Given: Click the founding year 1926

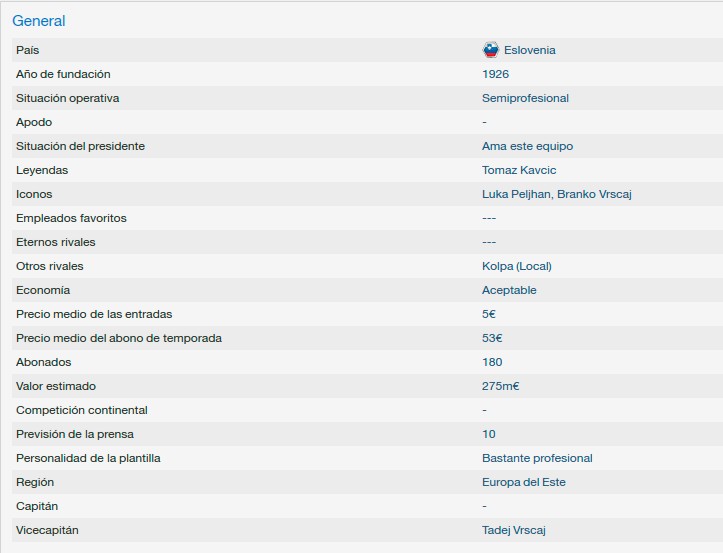Looking at the screenshot, I should (495, 74).
